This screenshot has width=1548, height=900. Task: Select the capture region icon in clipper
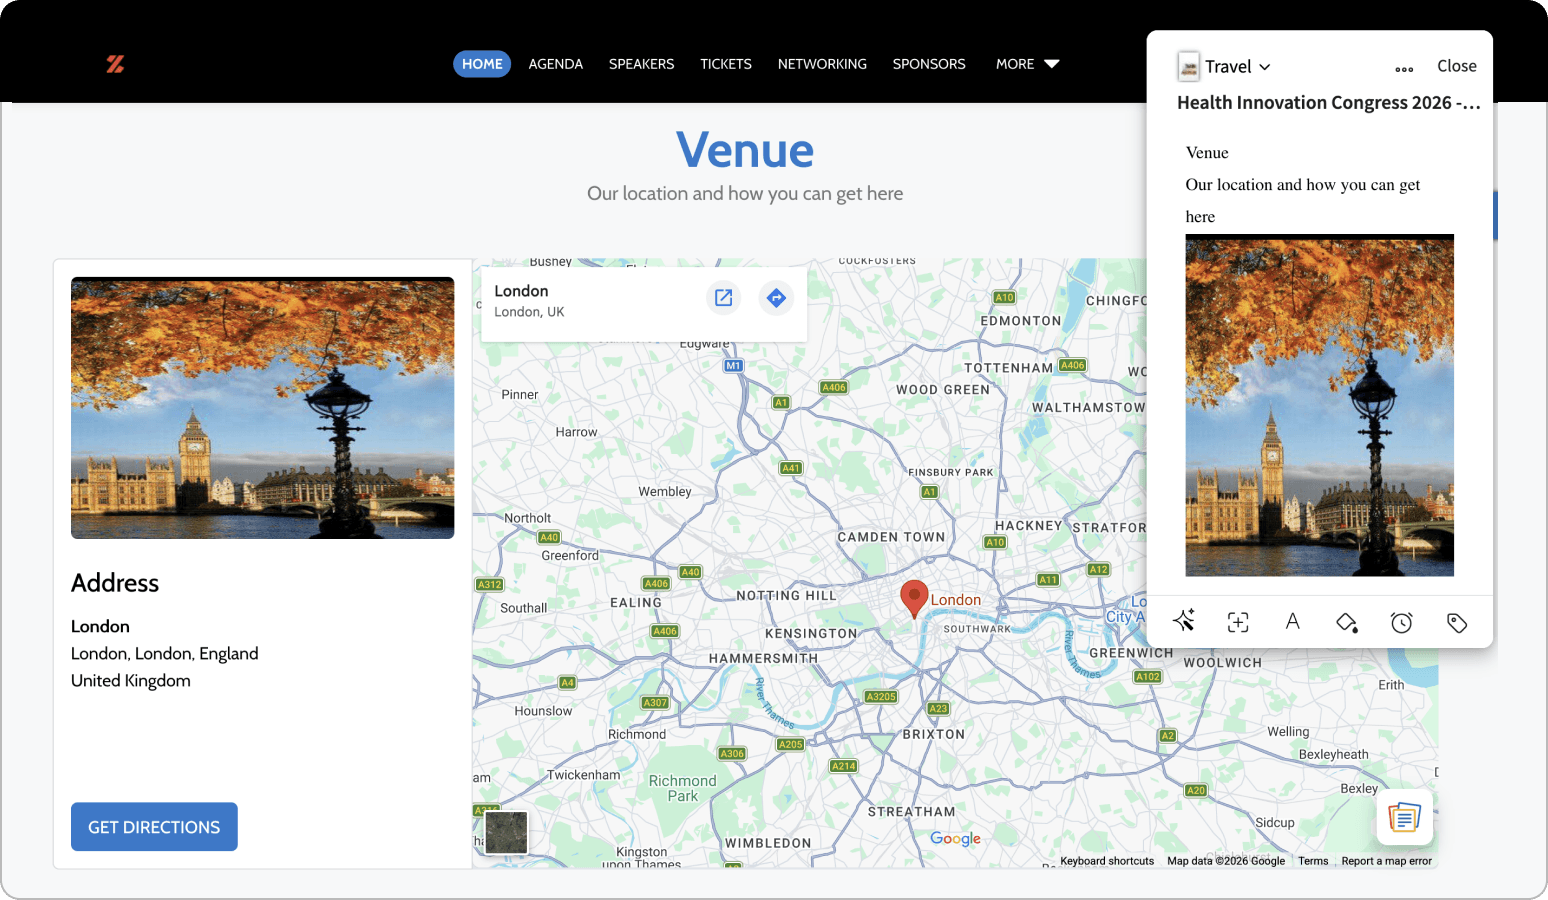[1238, 622]
